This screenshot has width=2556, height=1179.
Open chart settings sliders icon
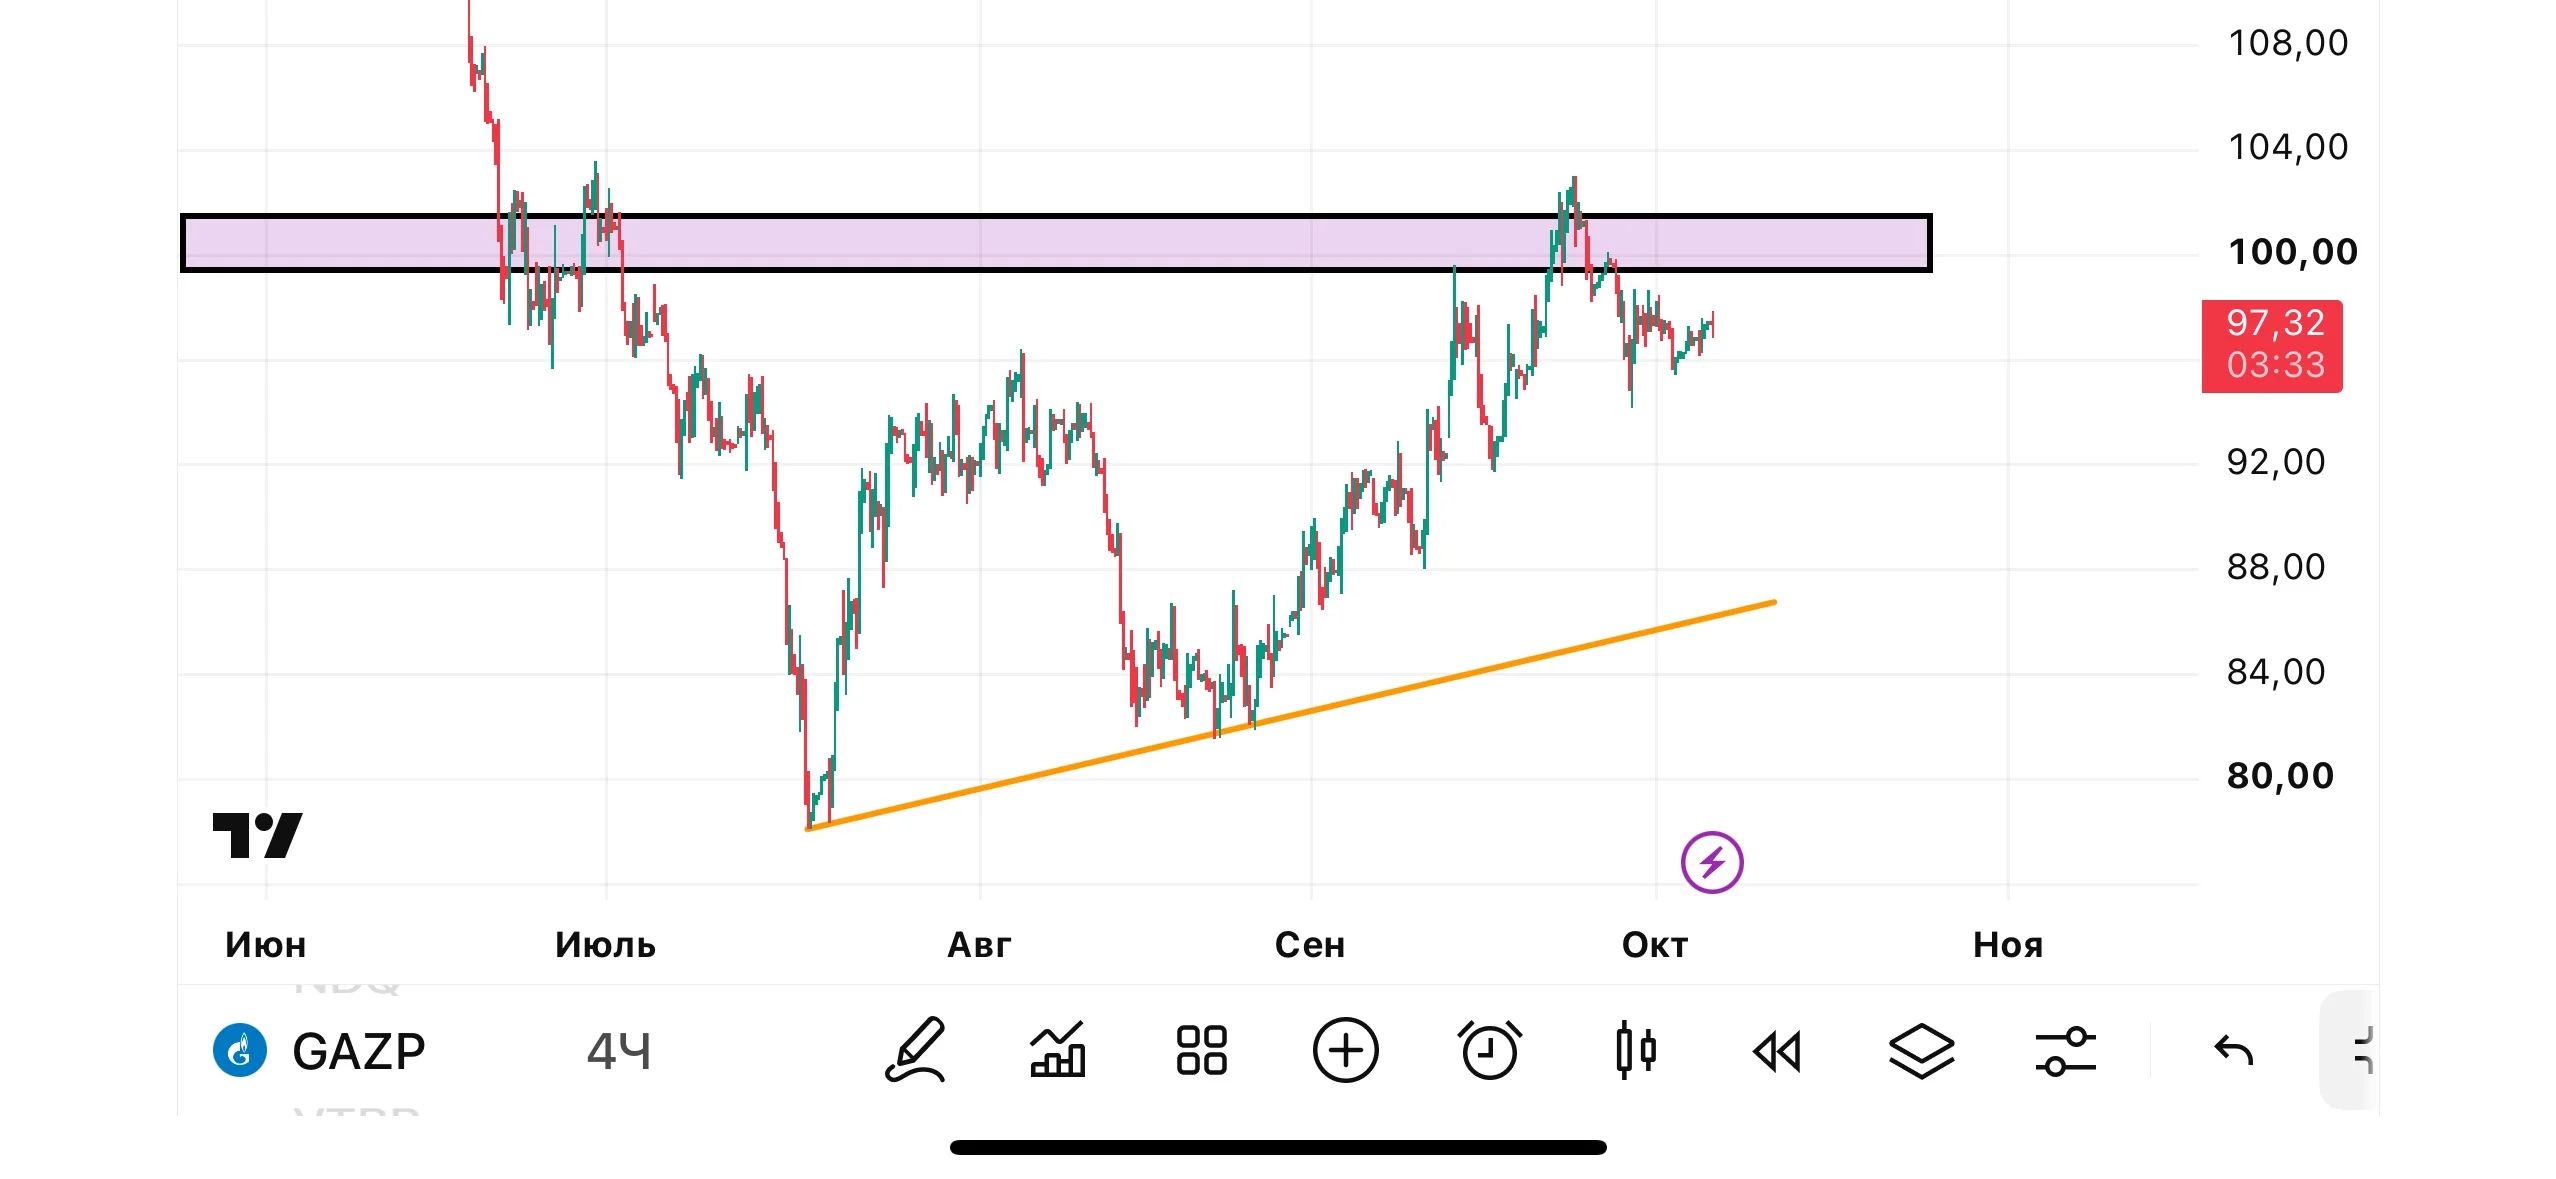click(2065, 1051)
